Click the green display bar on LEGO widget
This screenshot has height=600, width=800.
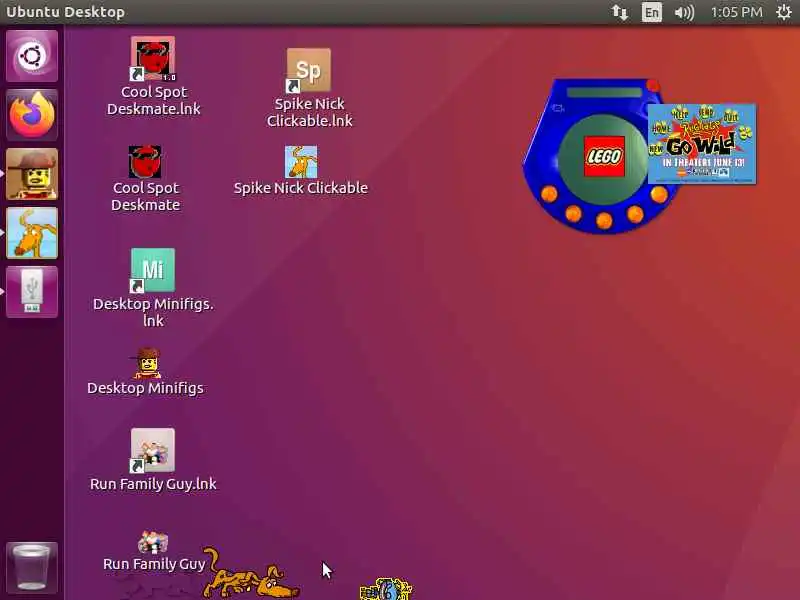[x=604, y=92]
